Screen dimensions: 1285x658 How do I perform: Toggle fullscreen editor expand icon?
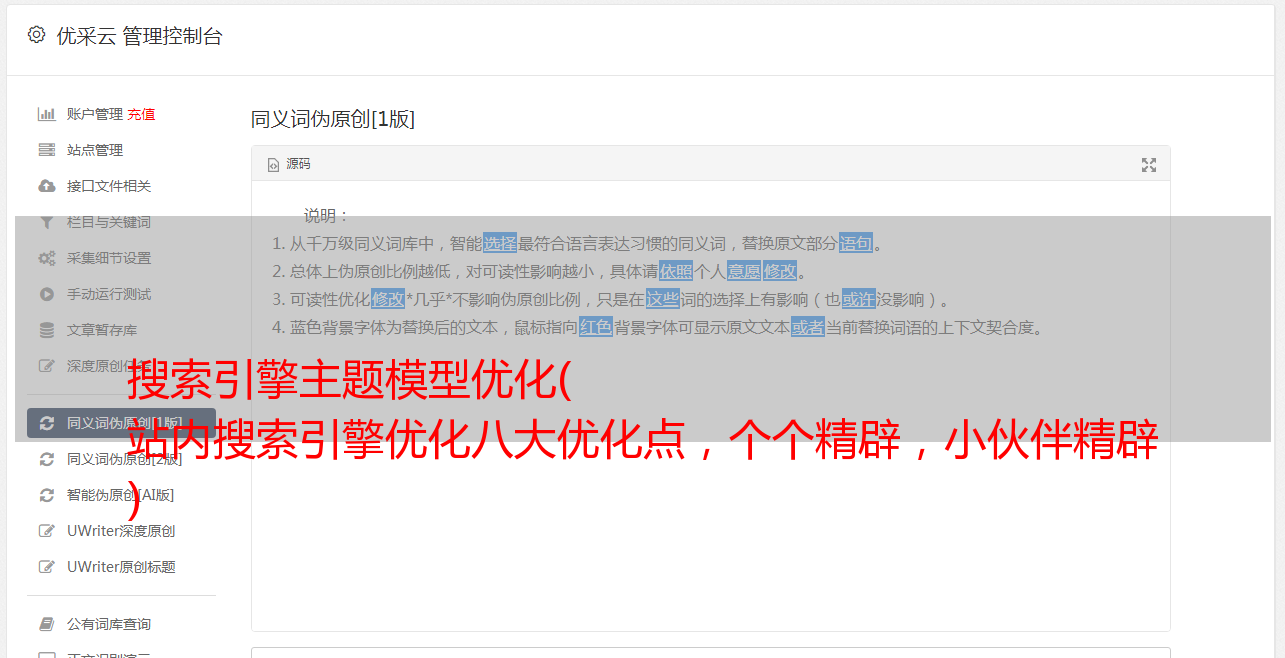(1149, 165)
